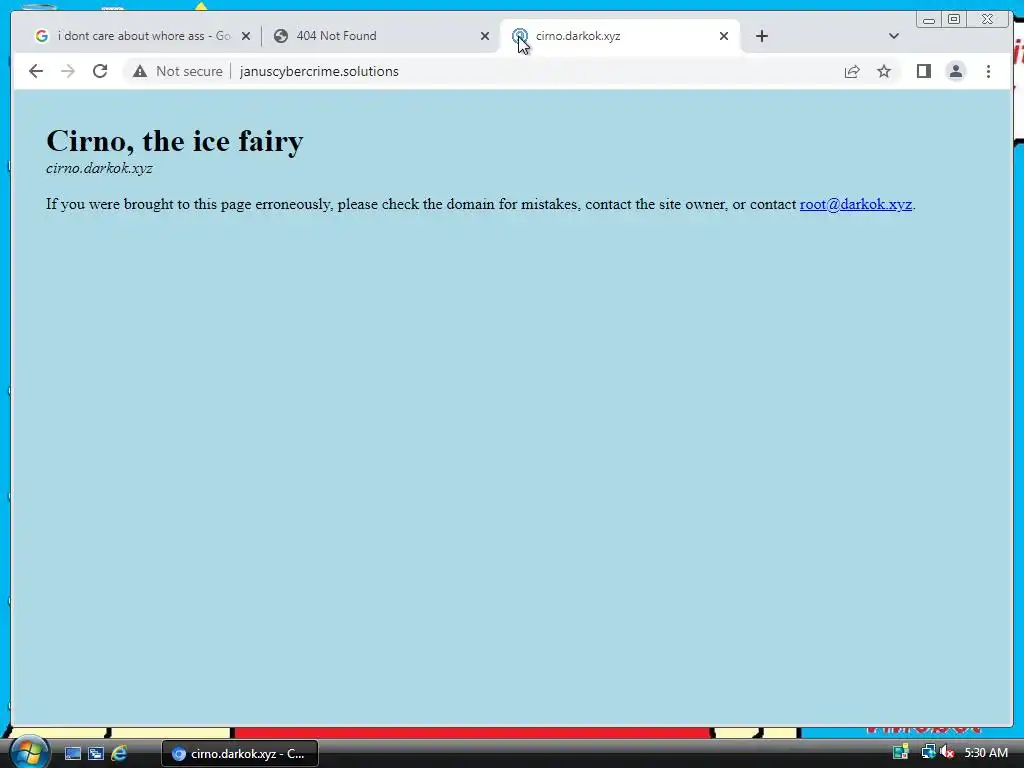
Task: Open a new tab
Action: tap(761, 36)
